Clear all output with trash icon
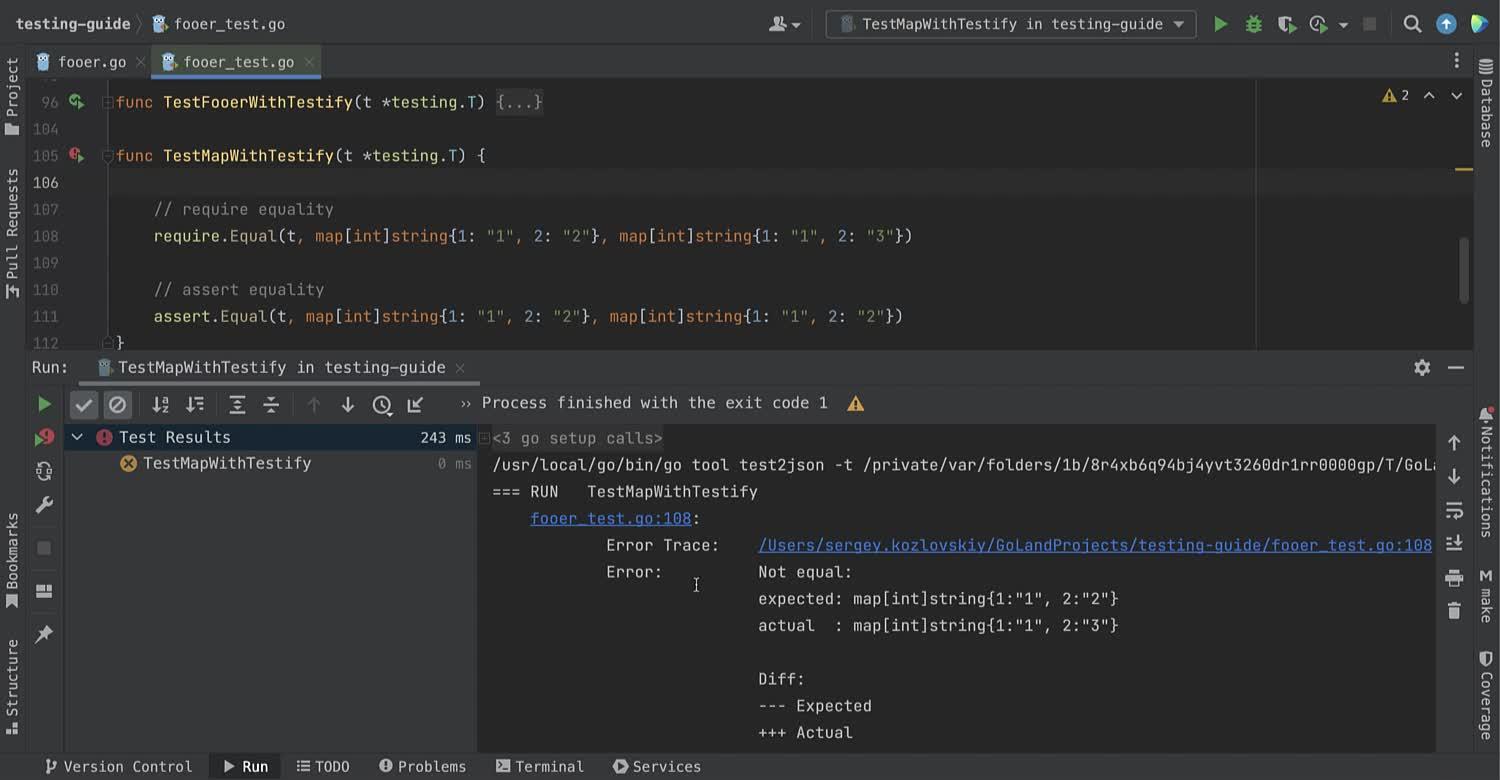1500x780 pixels. click(x=1454, y=610)
